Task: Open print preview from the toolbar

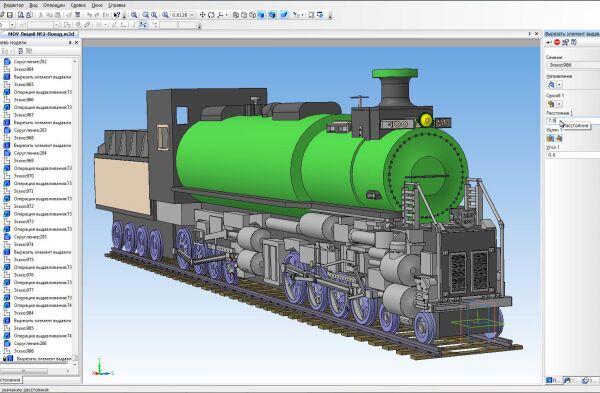Action: tap(21, 15)
